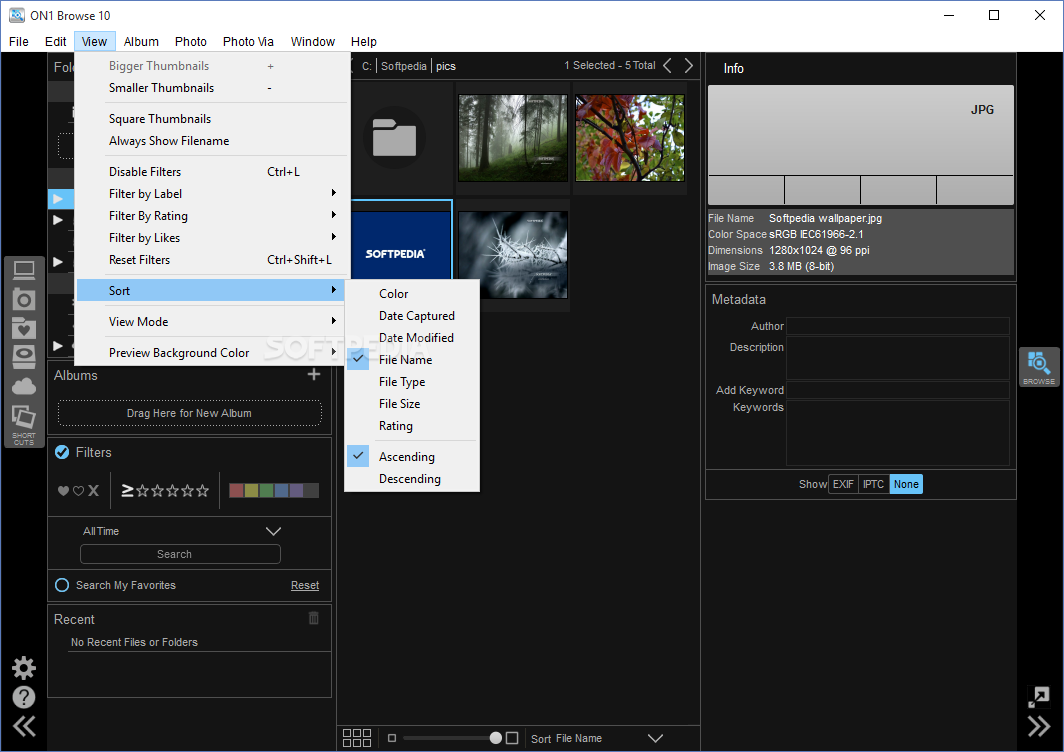Go to next image arrow

pyautogui.click(x=689, y=65)
